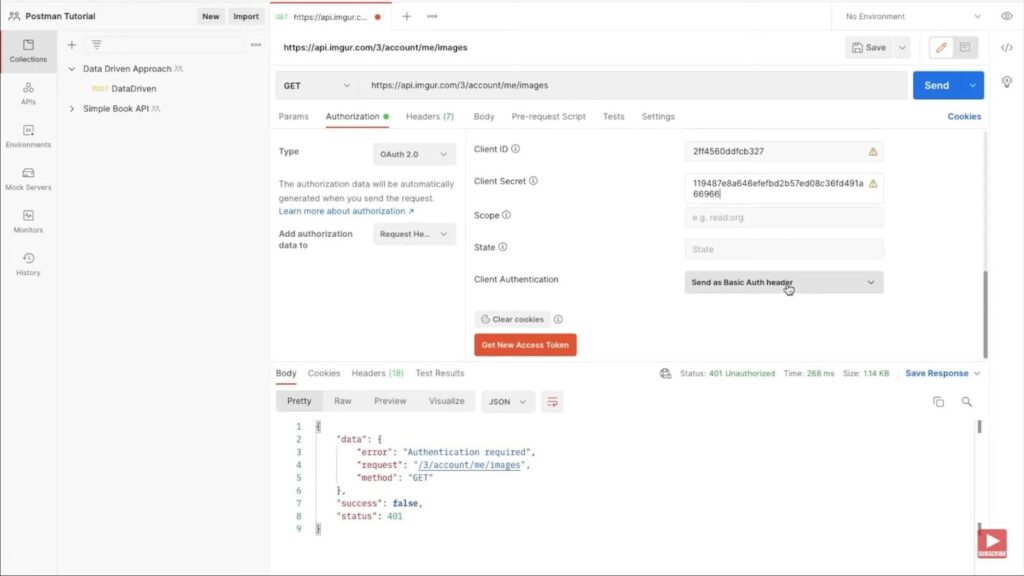Click the YouTube subscribe icon
This screenshot has height=576, width=1024.
pos(991,543)
